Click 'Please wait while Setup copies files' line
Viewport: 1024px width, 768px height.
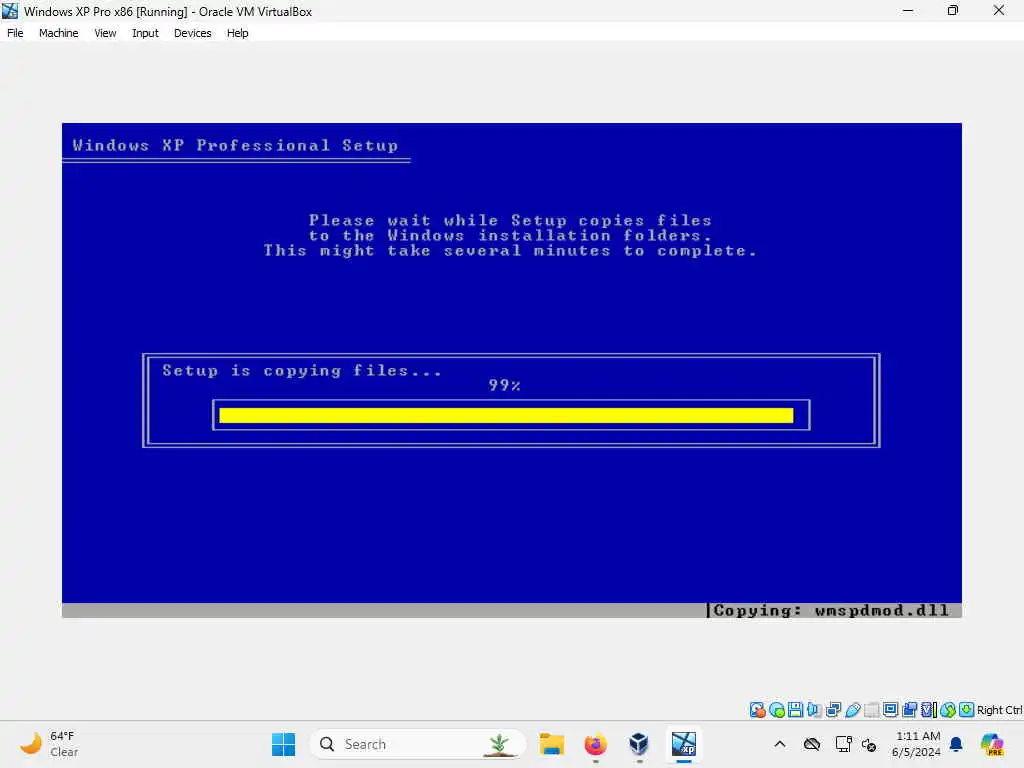[x=510, y=220]
